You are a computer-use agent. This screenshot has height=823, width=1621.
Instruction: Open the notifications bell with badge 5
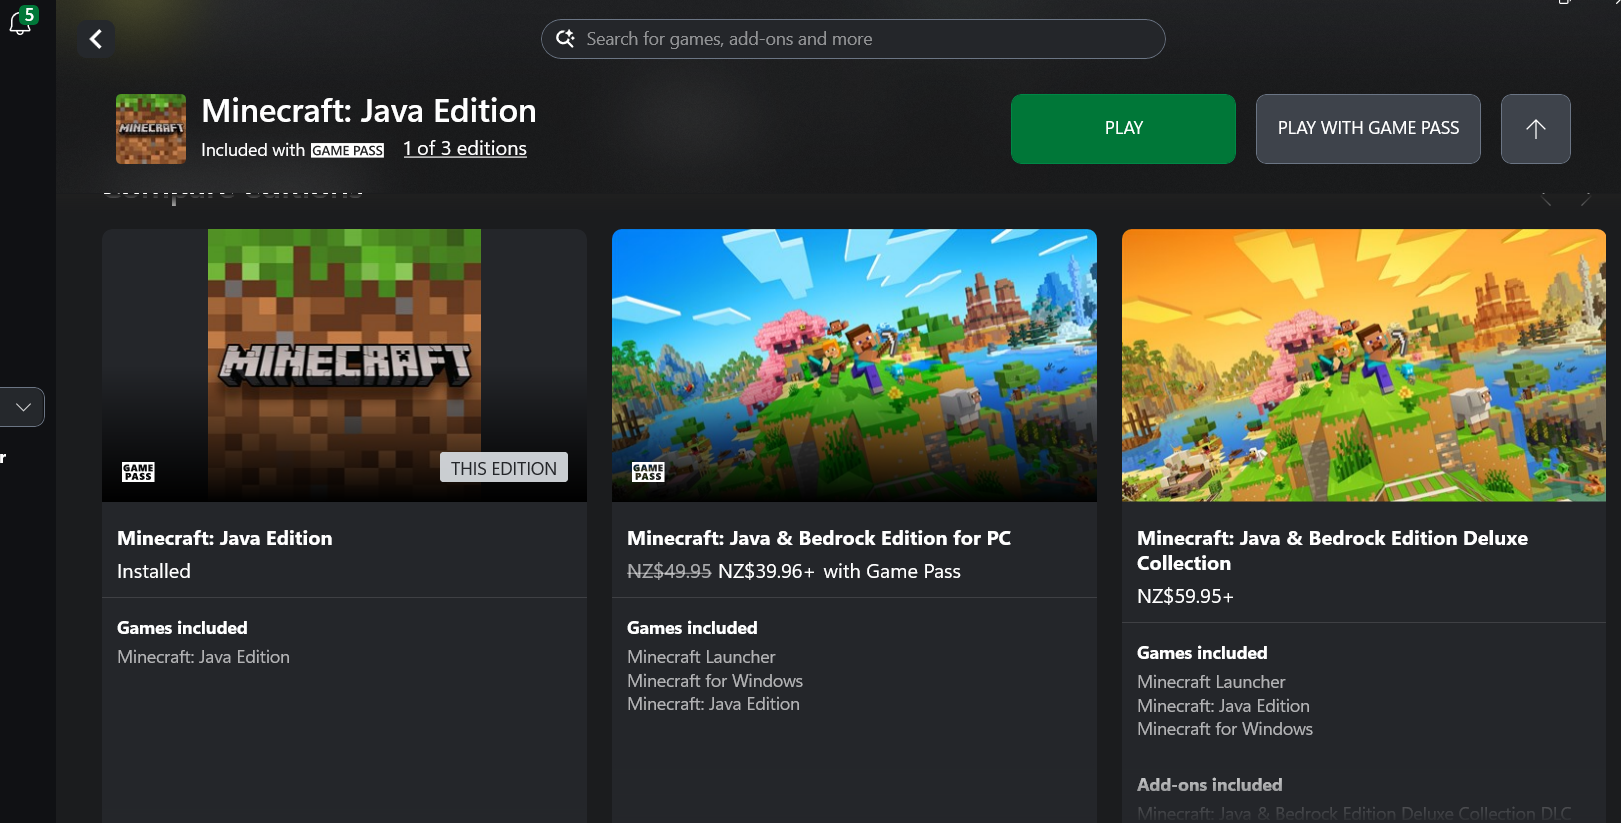[21, 21]
